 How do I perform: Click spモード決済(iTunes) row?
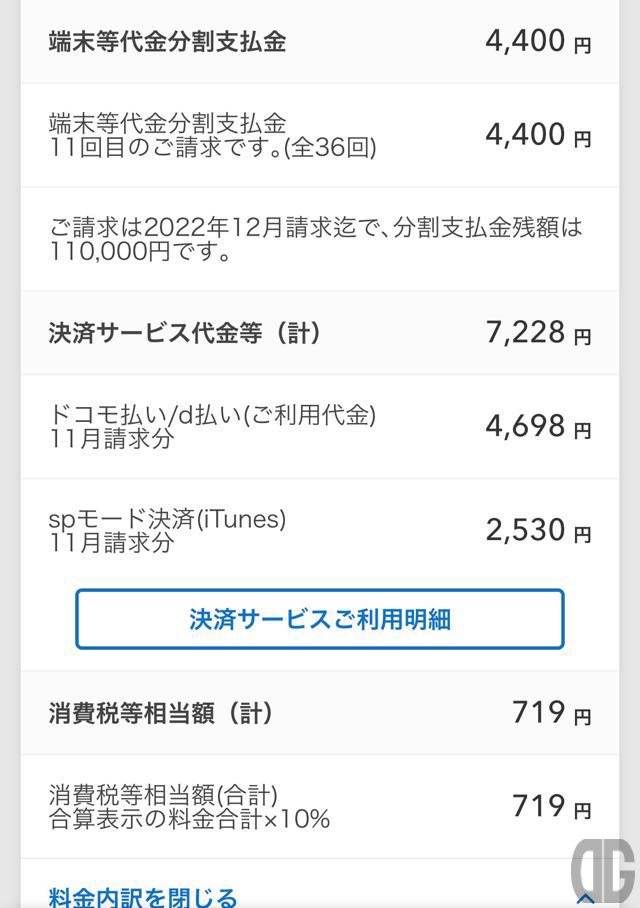320,530
